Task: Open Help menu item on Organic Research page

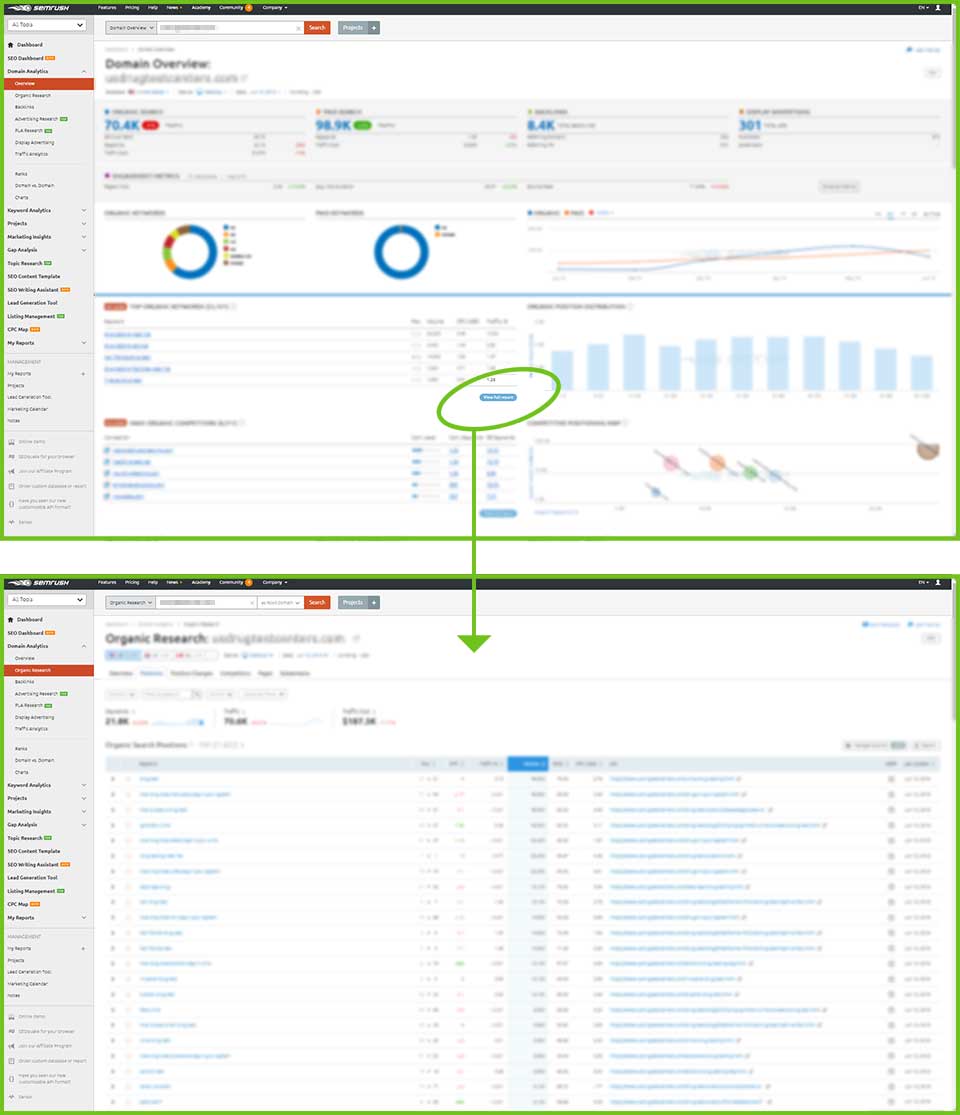Action: click(153, 582)
